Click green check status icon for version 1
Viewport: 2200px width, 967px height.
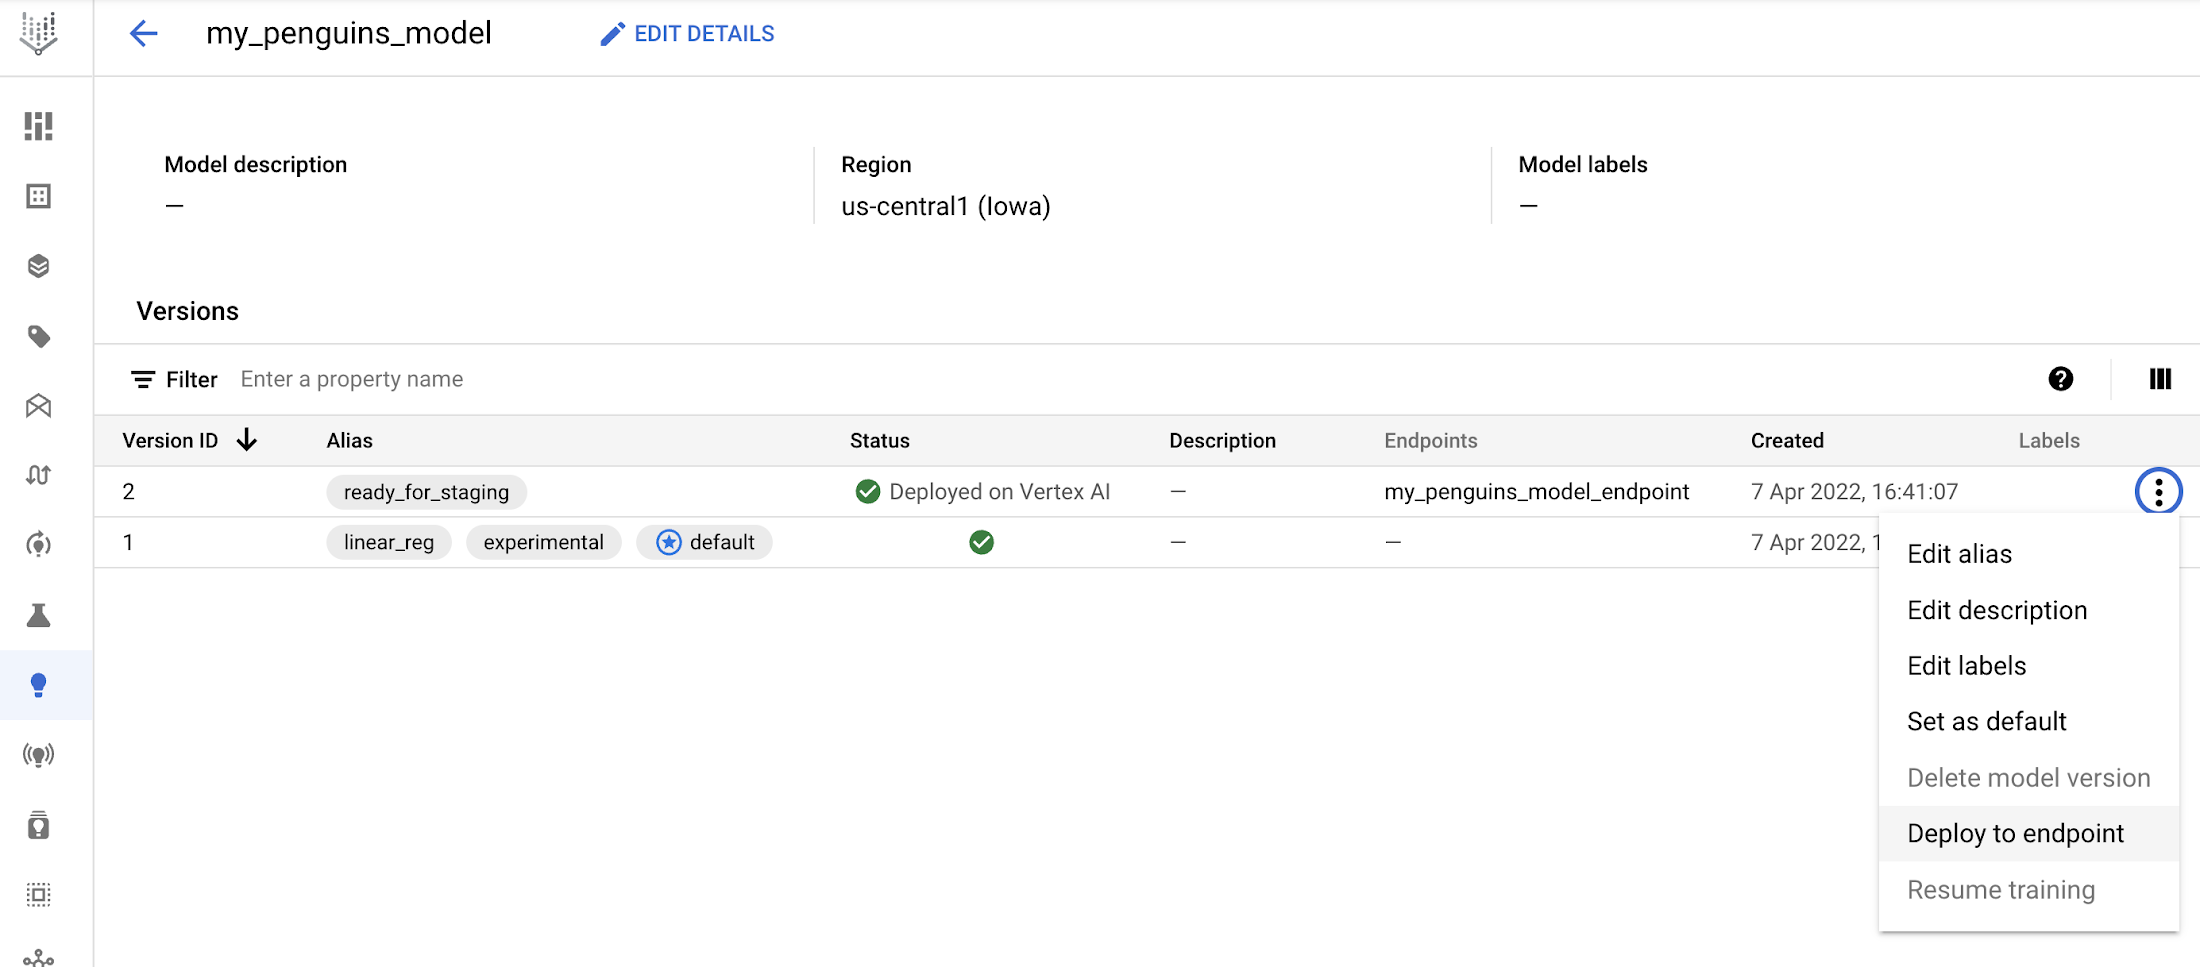tap(982, 542)
